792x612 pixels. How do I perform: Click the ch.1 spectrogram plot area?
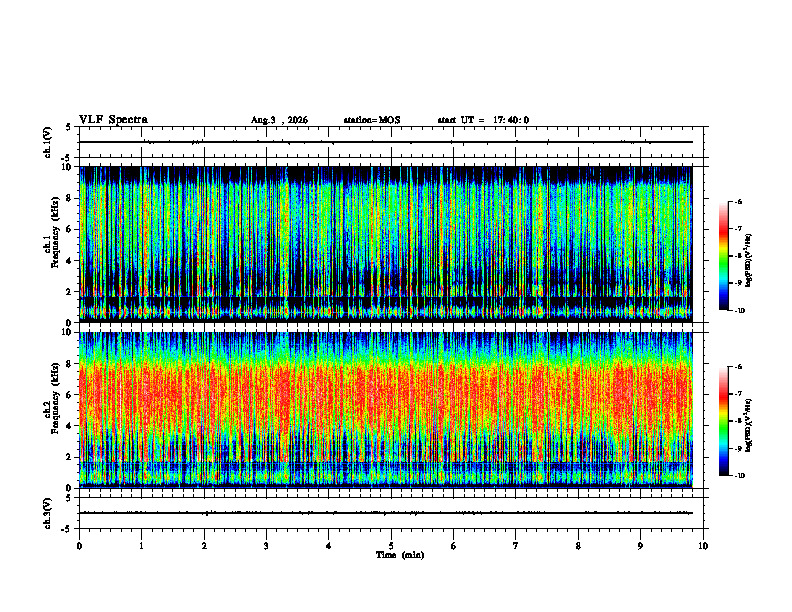(x=386, y=244)
